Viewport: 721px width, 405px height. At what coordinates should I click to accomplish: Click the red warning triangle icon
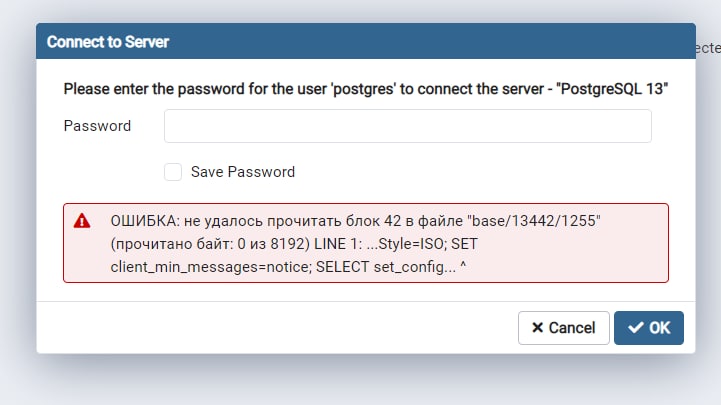point(82,221)
